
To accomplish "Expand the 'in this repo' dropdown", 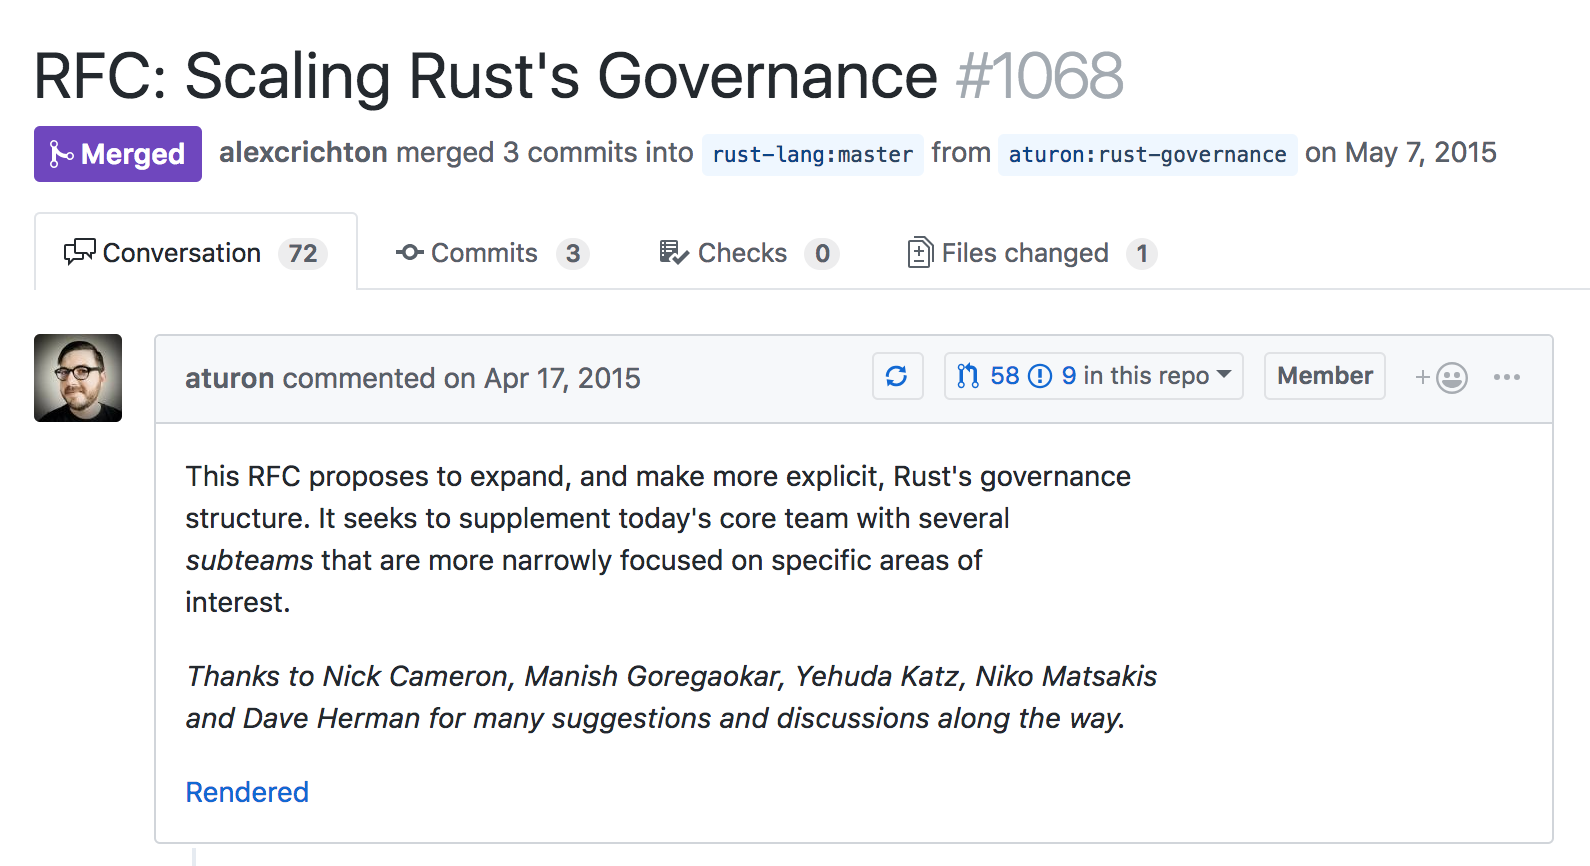I will tap(1224, 375).
